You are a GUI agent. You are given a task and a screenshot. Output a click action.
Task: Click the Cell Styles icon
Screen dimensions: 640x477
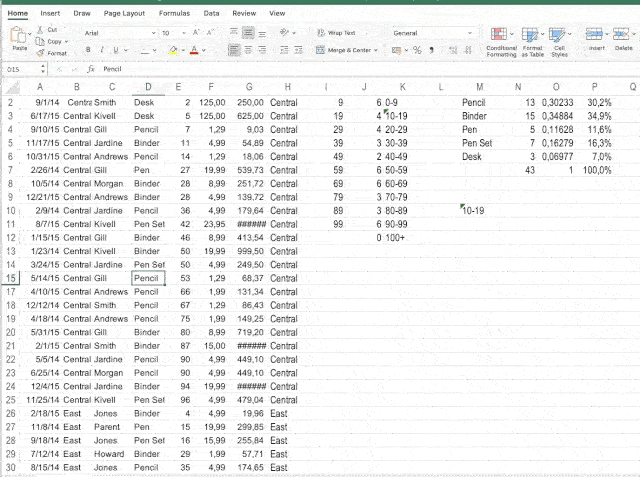[x=557, y=34]
